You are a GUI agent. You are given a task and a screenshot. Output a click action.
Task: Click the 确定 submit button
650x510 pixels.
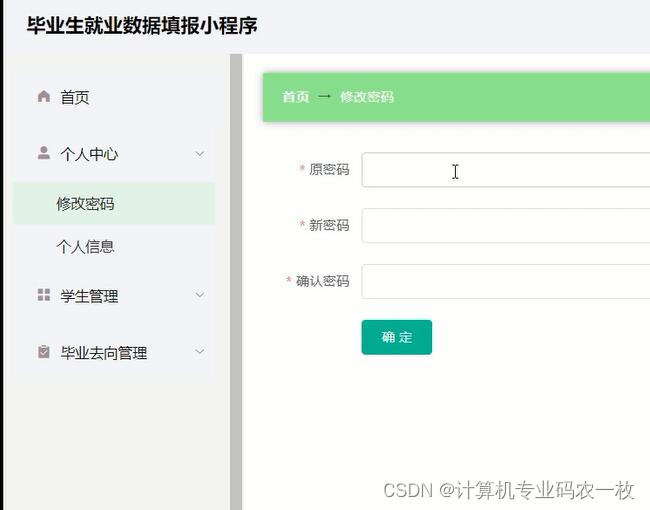pos(397,337)
